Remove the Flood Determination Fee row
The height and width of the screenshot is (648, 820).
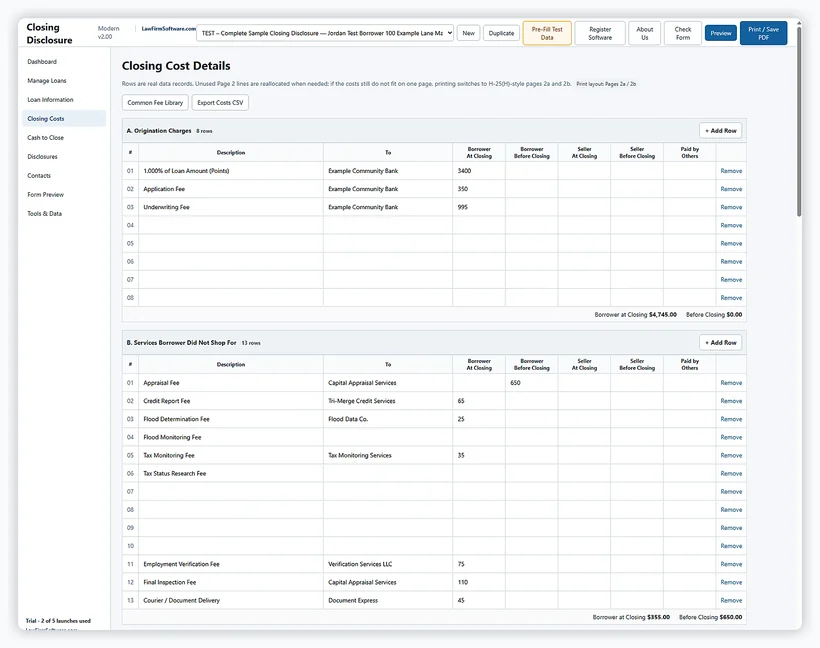click(731, 419)
